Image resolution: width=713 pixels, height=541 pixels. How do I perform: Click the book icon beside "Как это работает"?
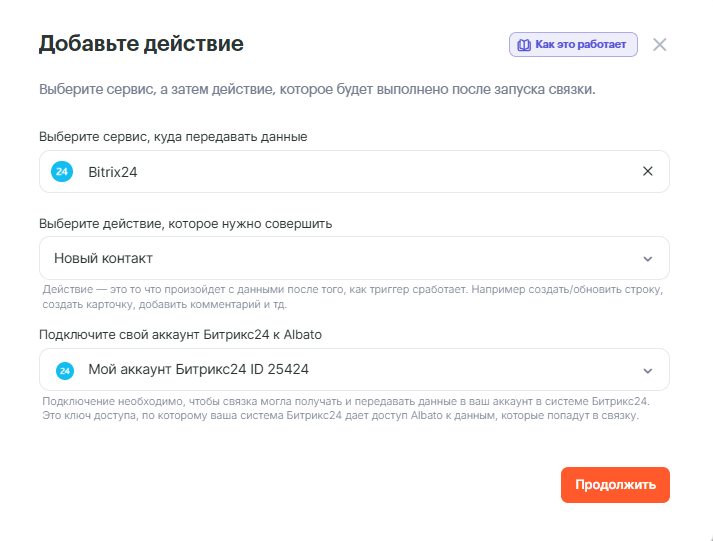(x=523, y=45)
